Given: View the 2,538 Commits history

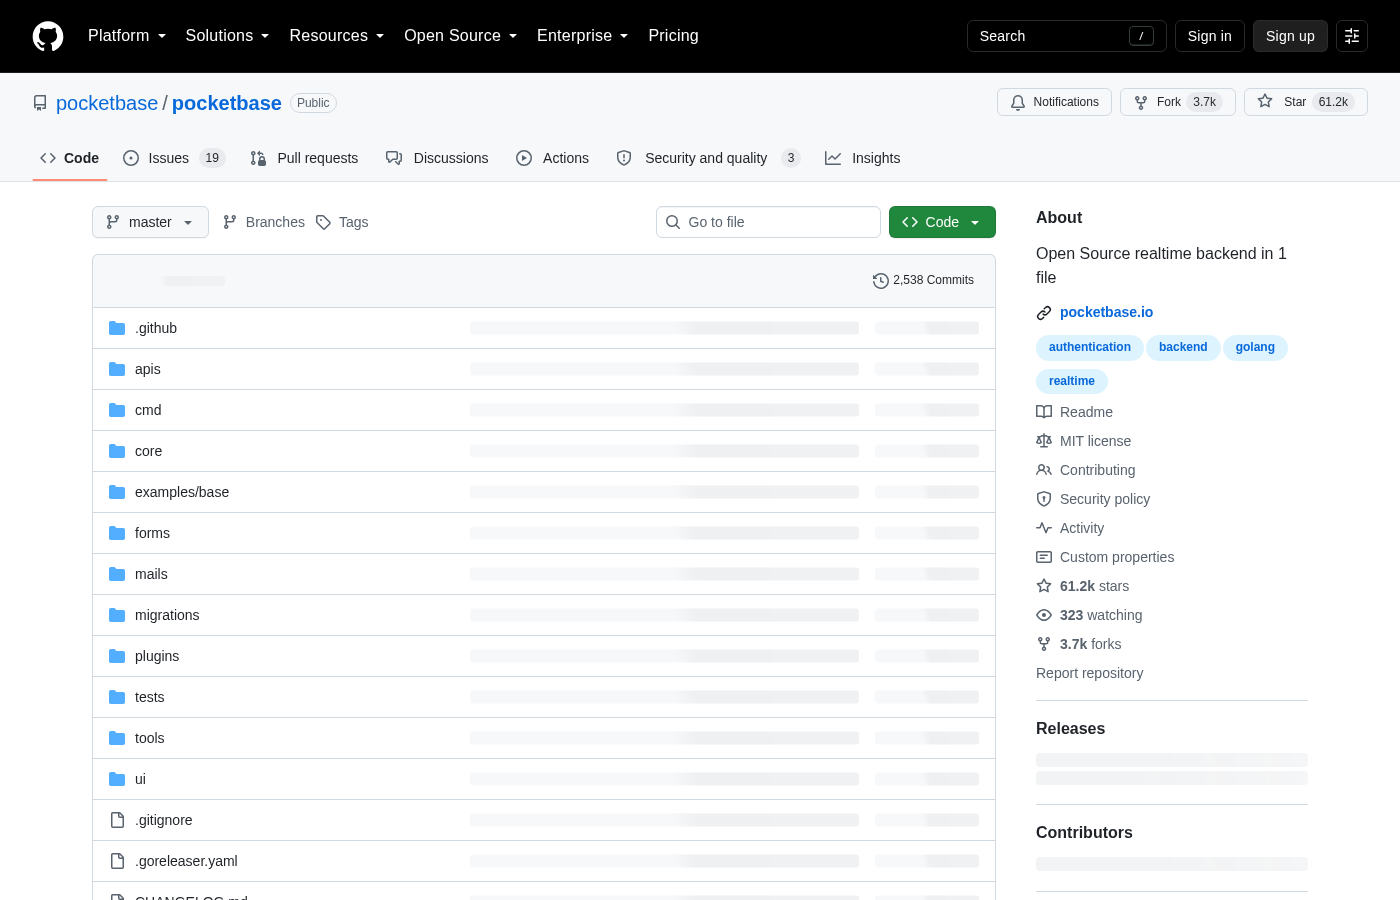Looking at the screenshot, I should click(923, 280).
